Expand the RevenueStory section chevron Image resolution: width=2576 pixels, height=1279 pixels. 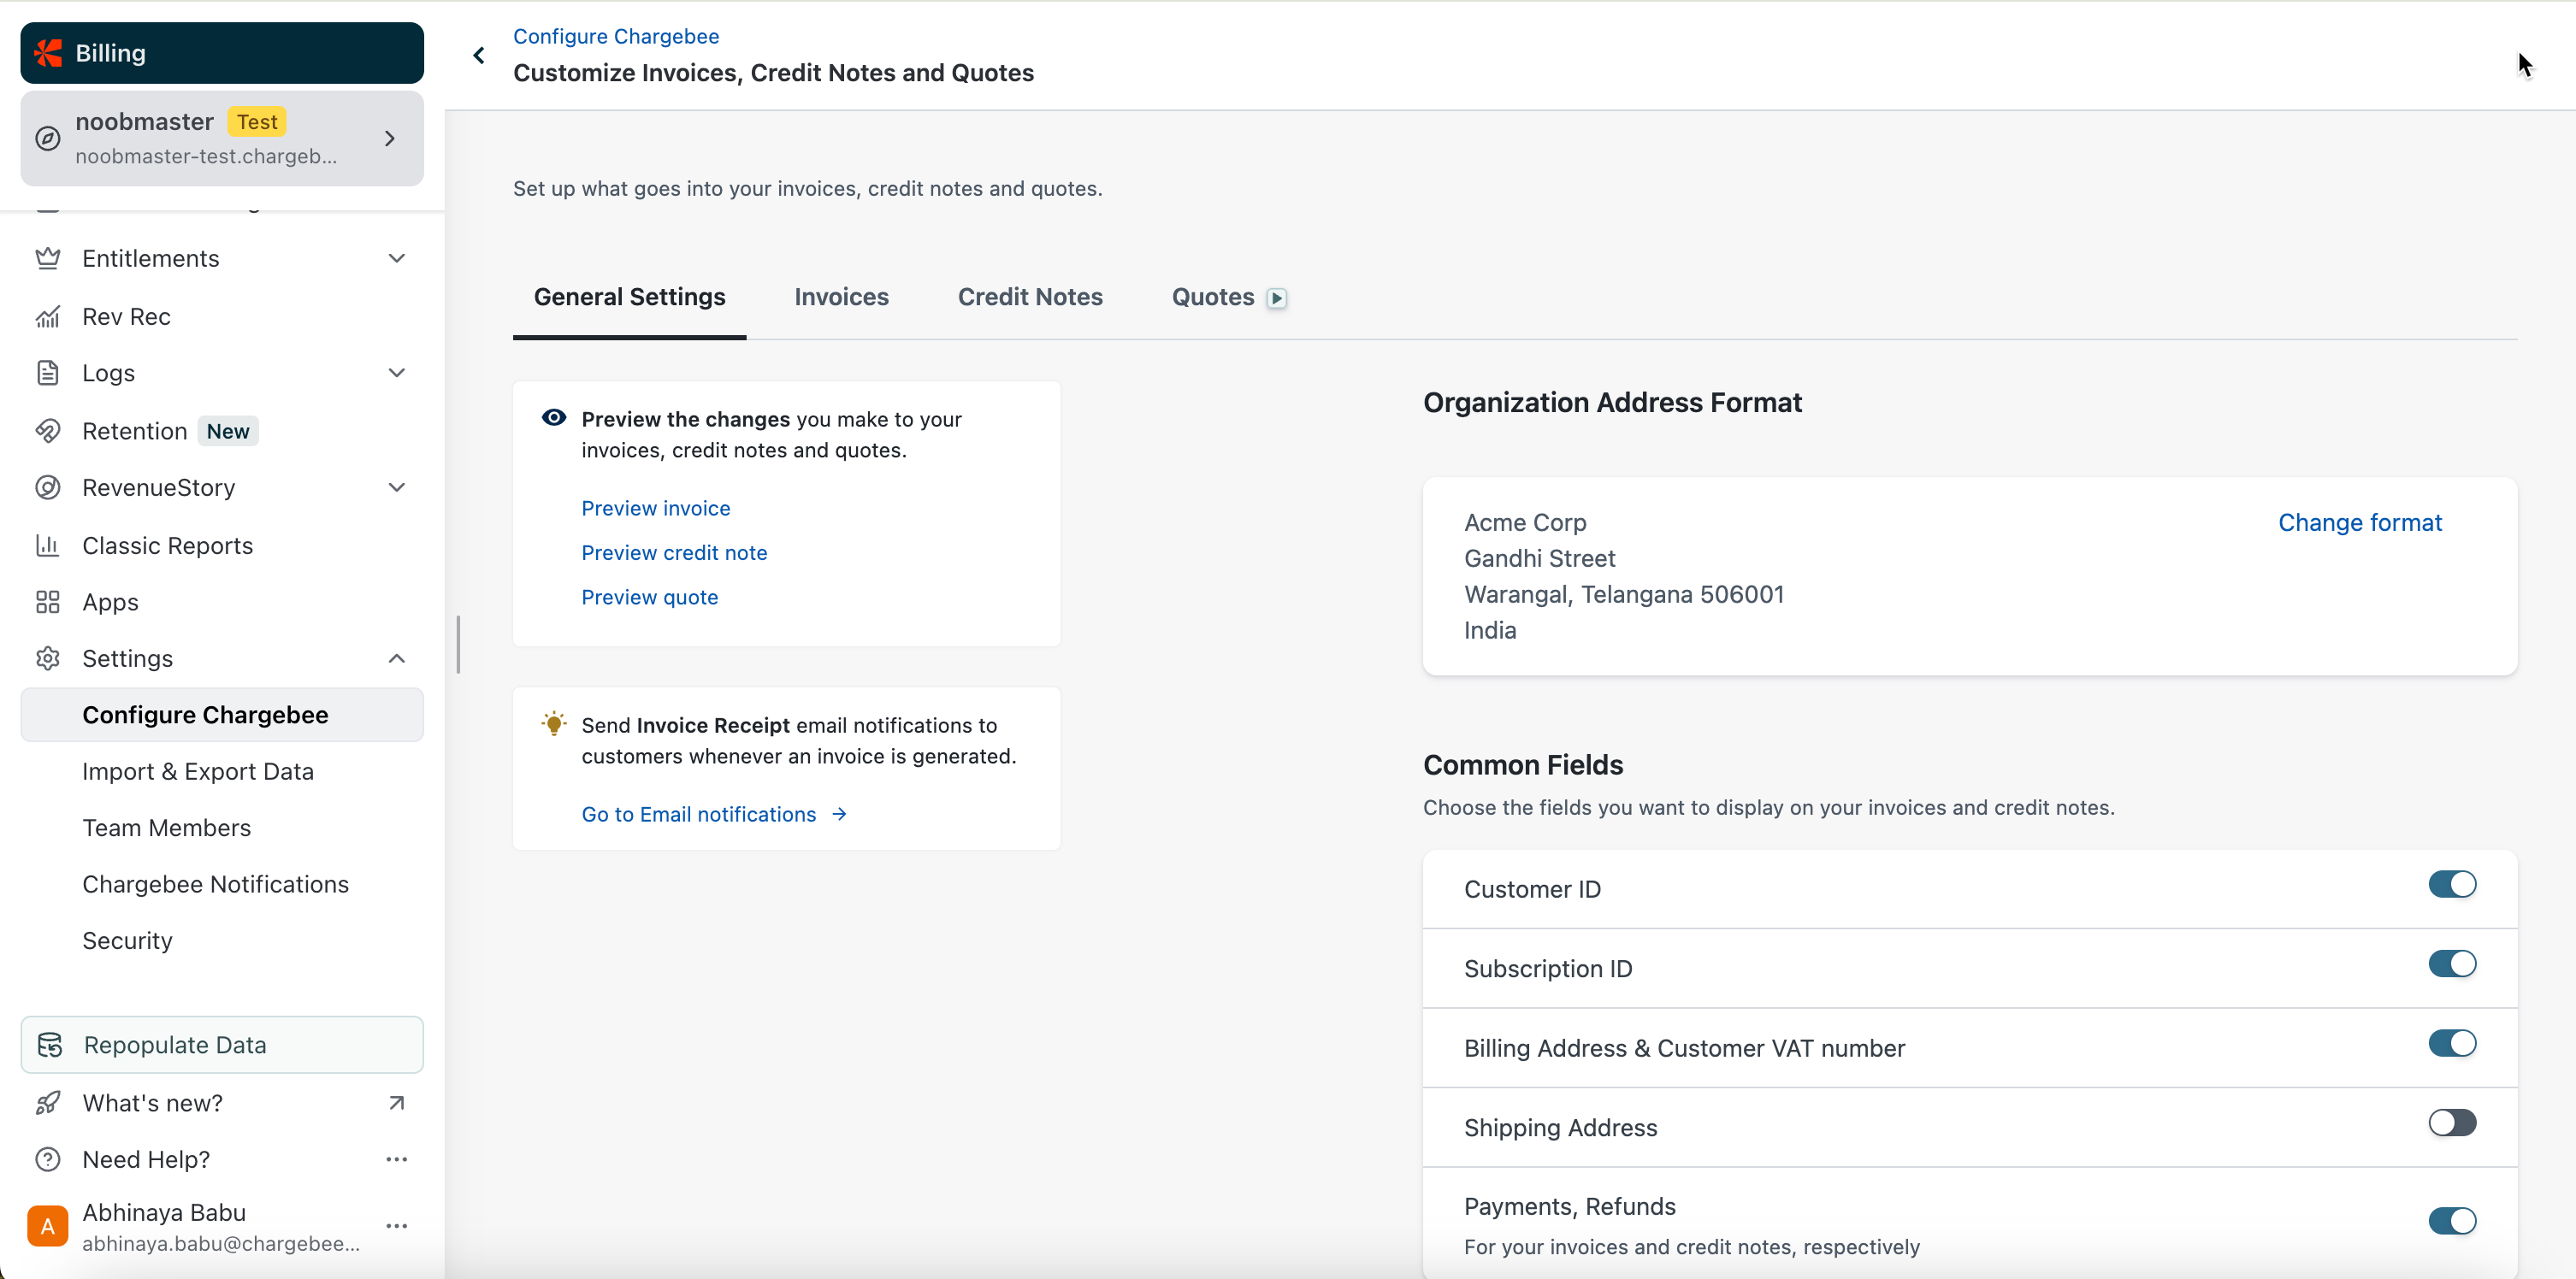(x=396, y=488)
